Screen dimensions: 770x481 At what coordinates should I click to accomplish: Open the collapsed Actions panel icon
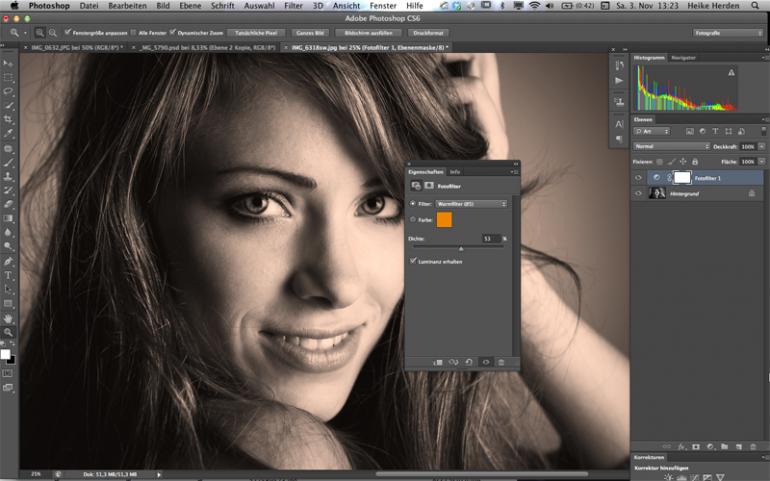(x=619, y=81)
